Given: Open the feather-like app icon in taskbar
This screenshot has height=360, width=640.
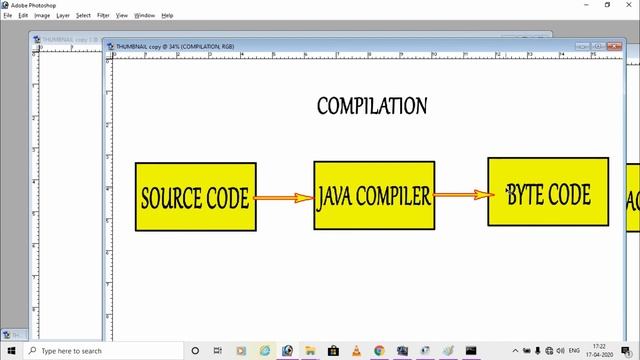Looking at the screenshot, I should [x=448, y=351].
